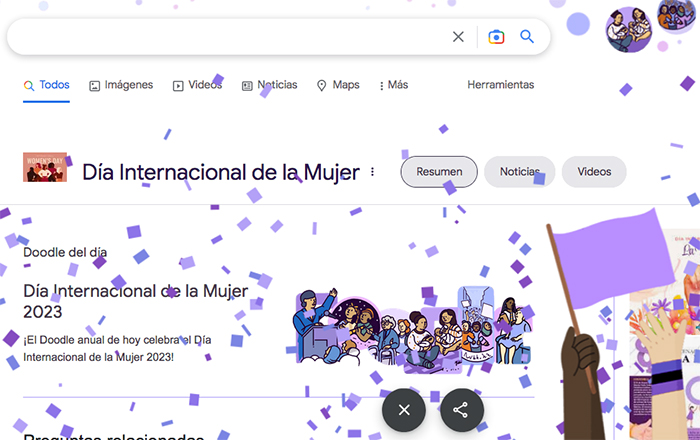Switch to the Imágenes tab
This screenshot has width=700, height=440.
pos(121,85)
